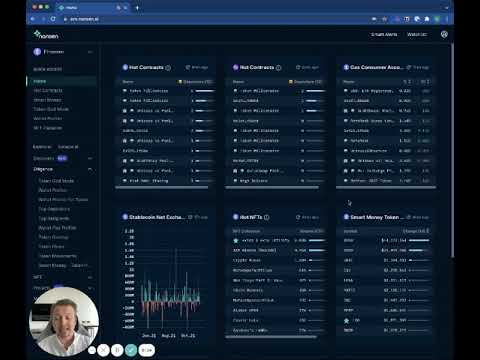Open Token Overlap under Diligence

(53, 237)
